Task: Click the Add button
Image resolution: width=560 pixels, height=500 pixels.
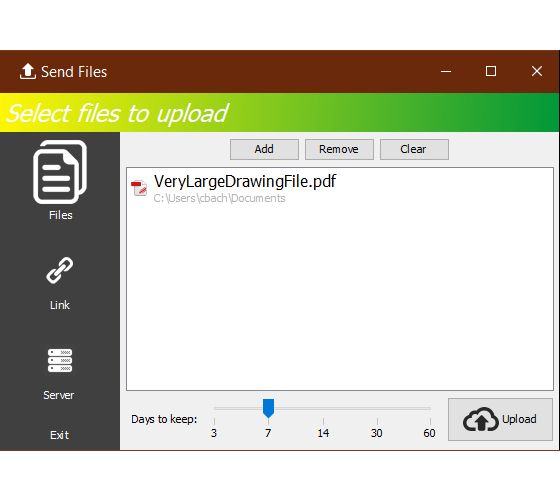Action: (264, 149)
